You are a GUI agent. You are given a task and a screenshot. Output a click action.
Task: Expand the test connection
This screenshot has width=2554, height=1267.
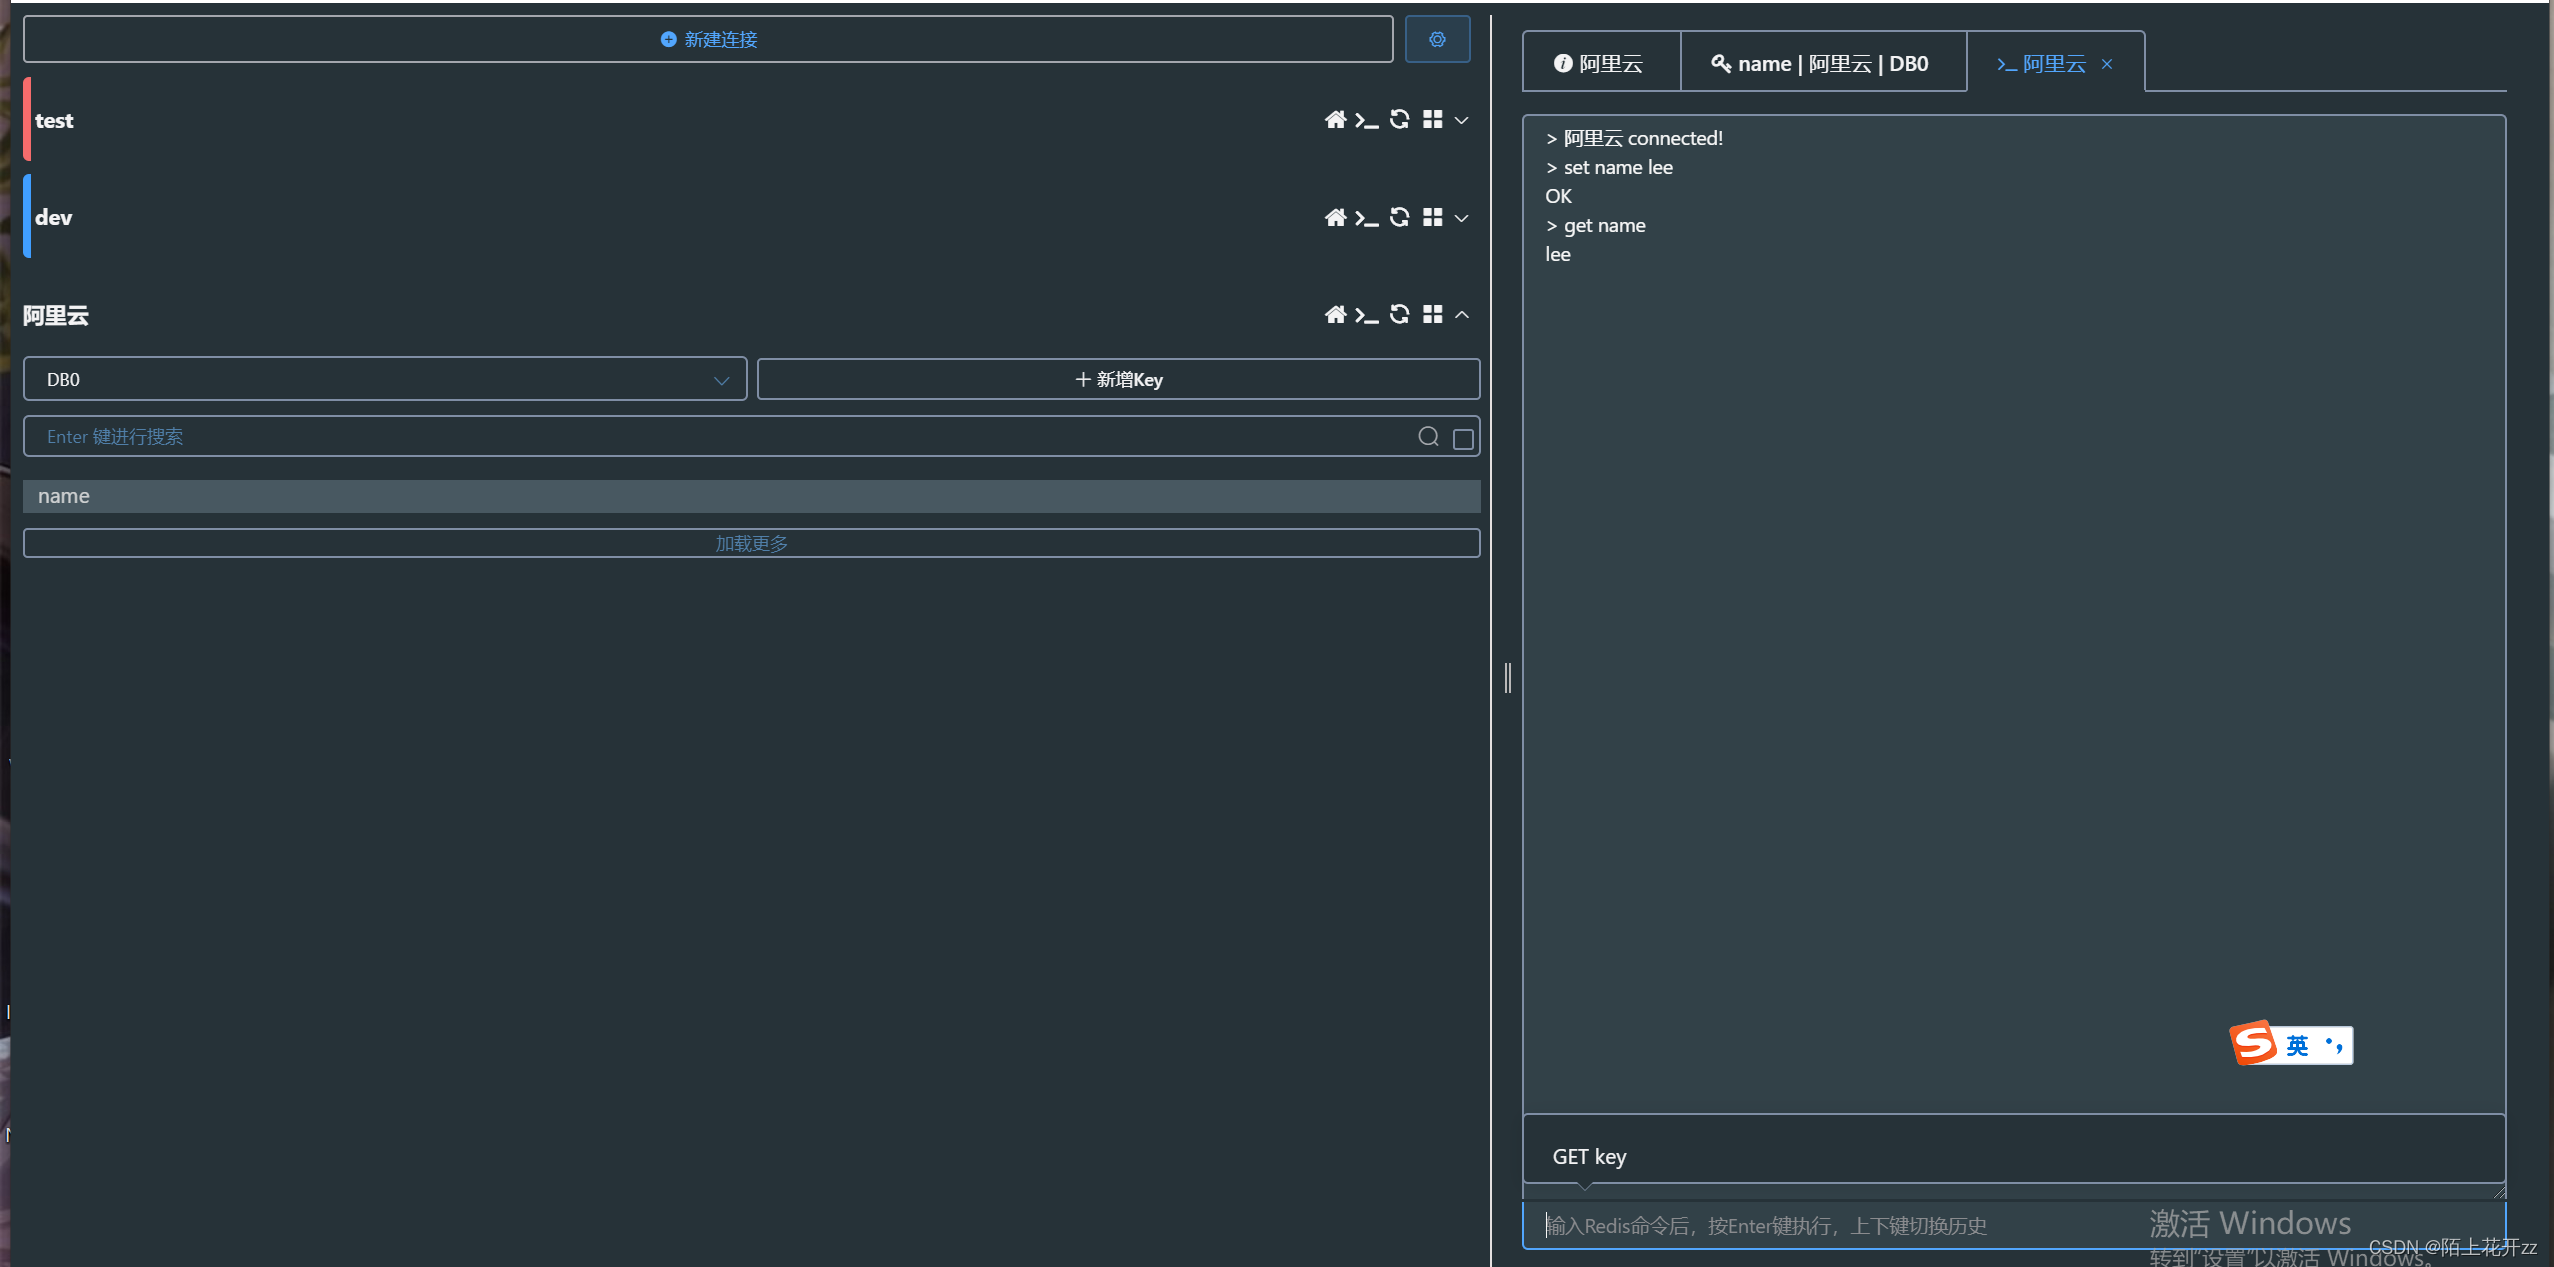[1462, 120]
